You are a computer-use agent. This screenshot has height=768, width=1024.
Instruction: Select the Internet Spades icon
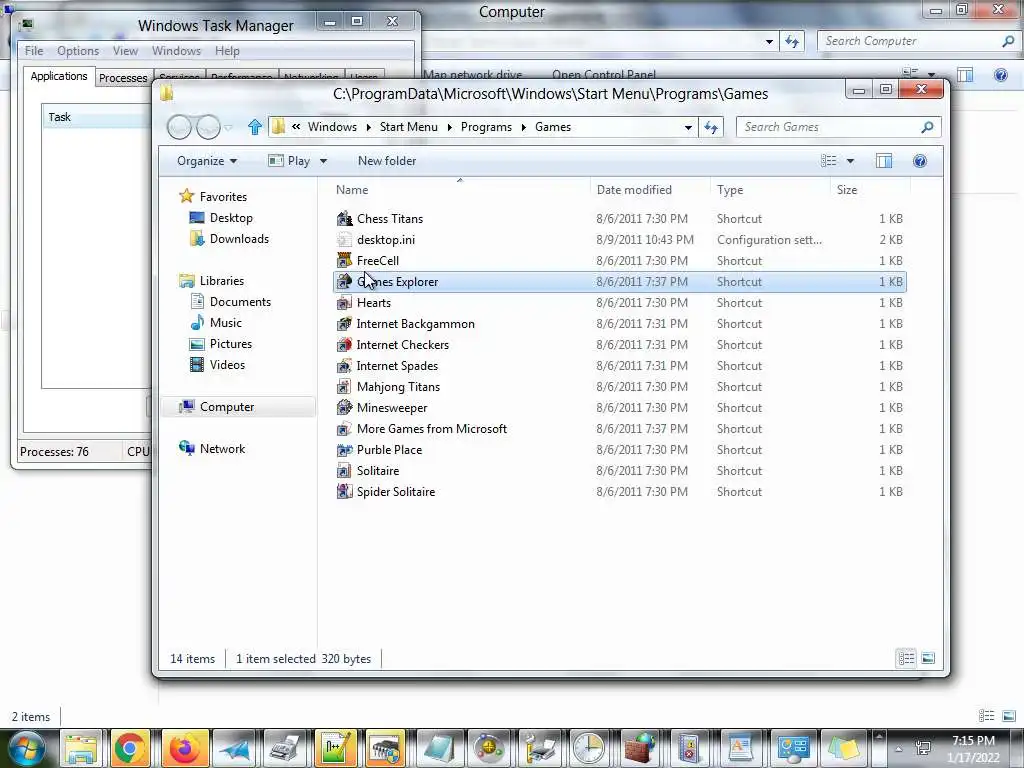pos(344,366)
